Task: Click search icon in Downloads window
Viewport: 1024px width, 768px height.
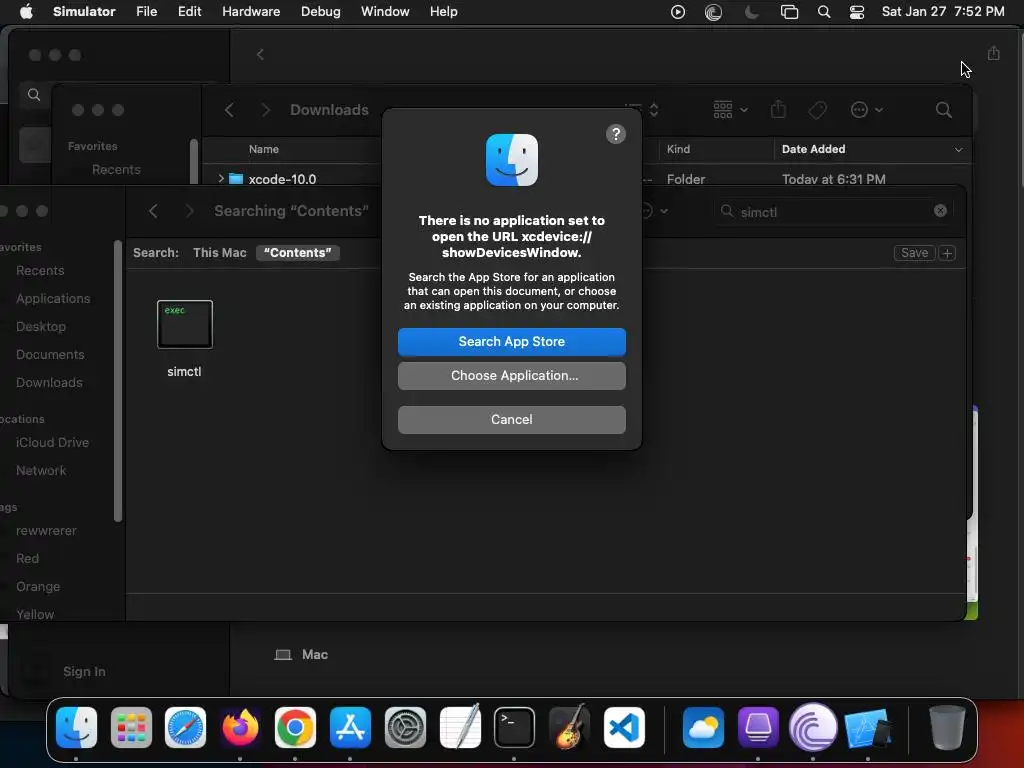Action: (943, 110)
